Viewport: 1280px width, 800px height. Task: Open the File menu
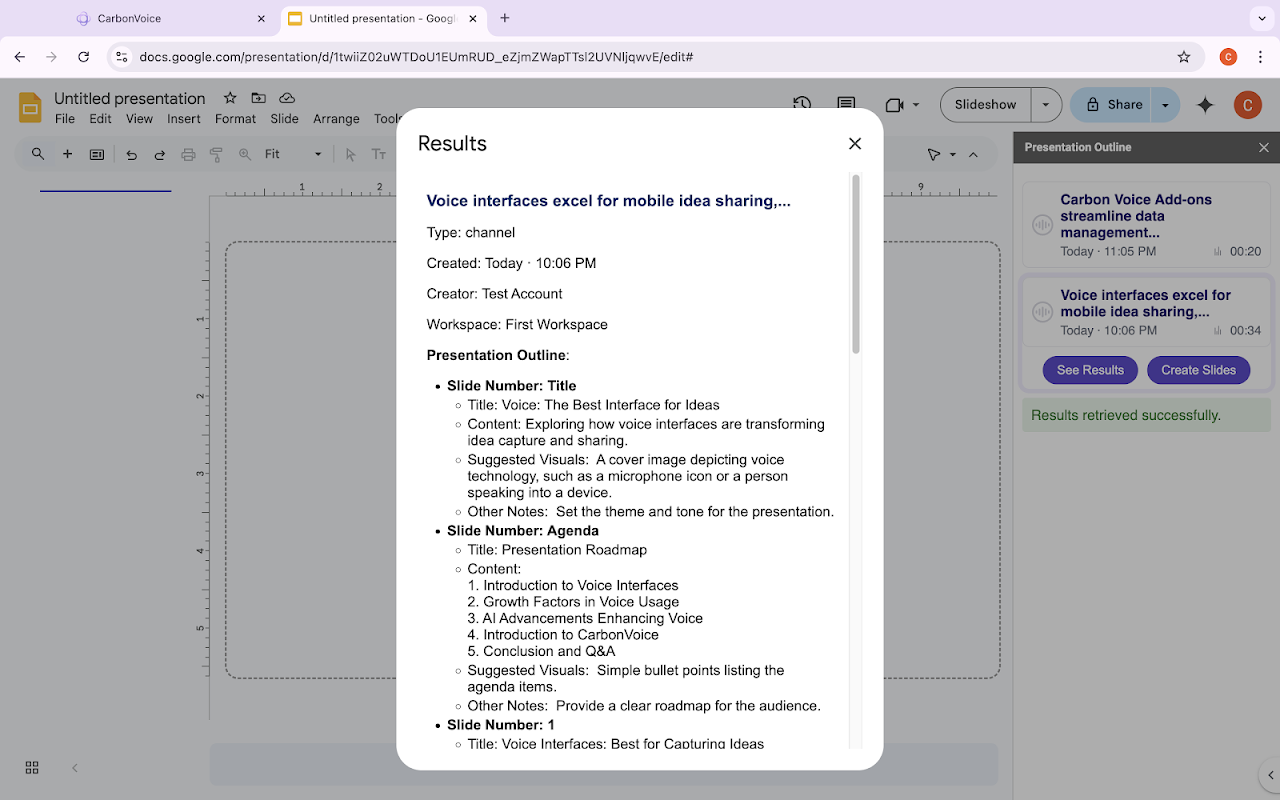coord(65,118)
